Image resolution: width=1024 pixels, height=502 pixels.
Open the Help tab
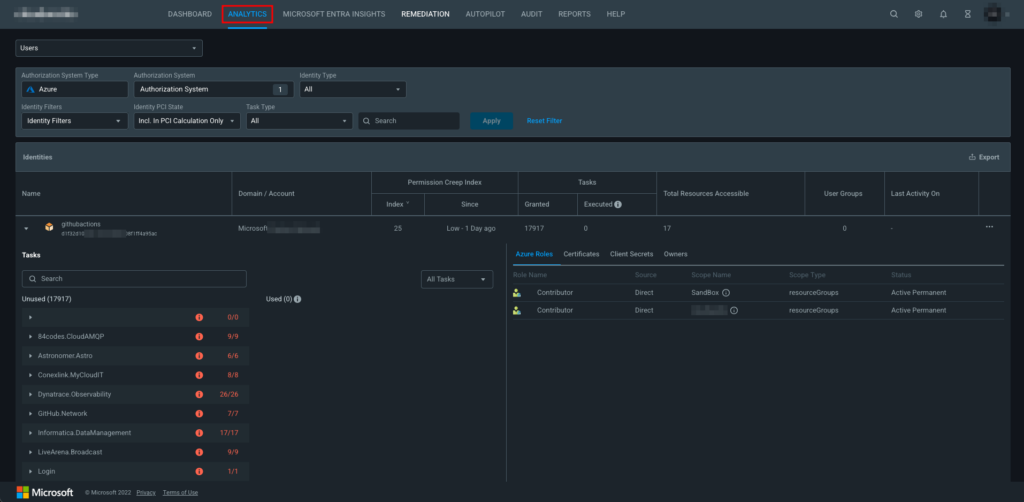click(615, 14)
